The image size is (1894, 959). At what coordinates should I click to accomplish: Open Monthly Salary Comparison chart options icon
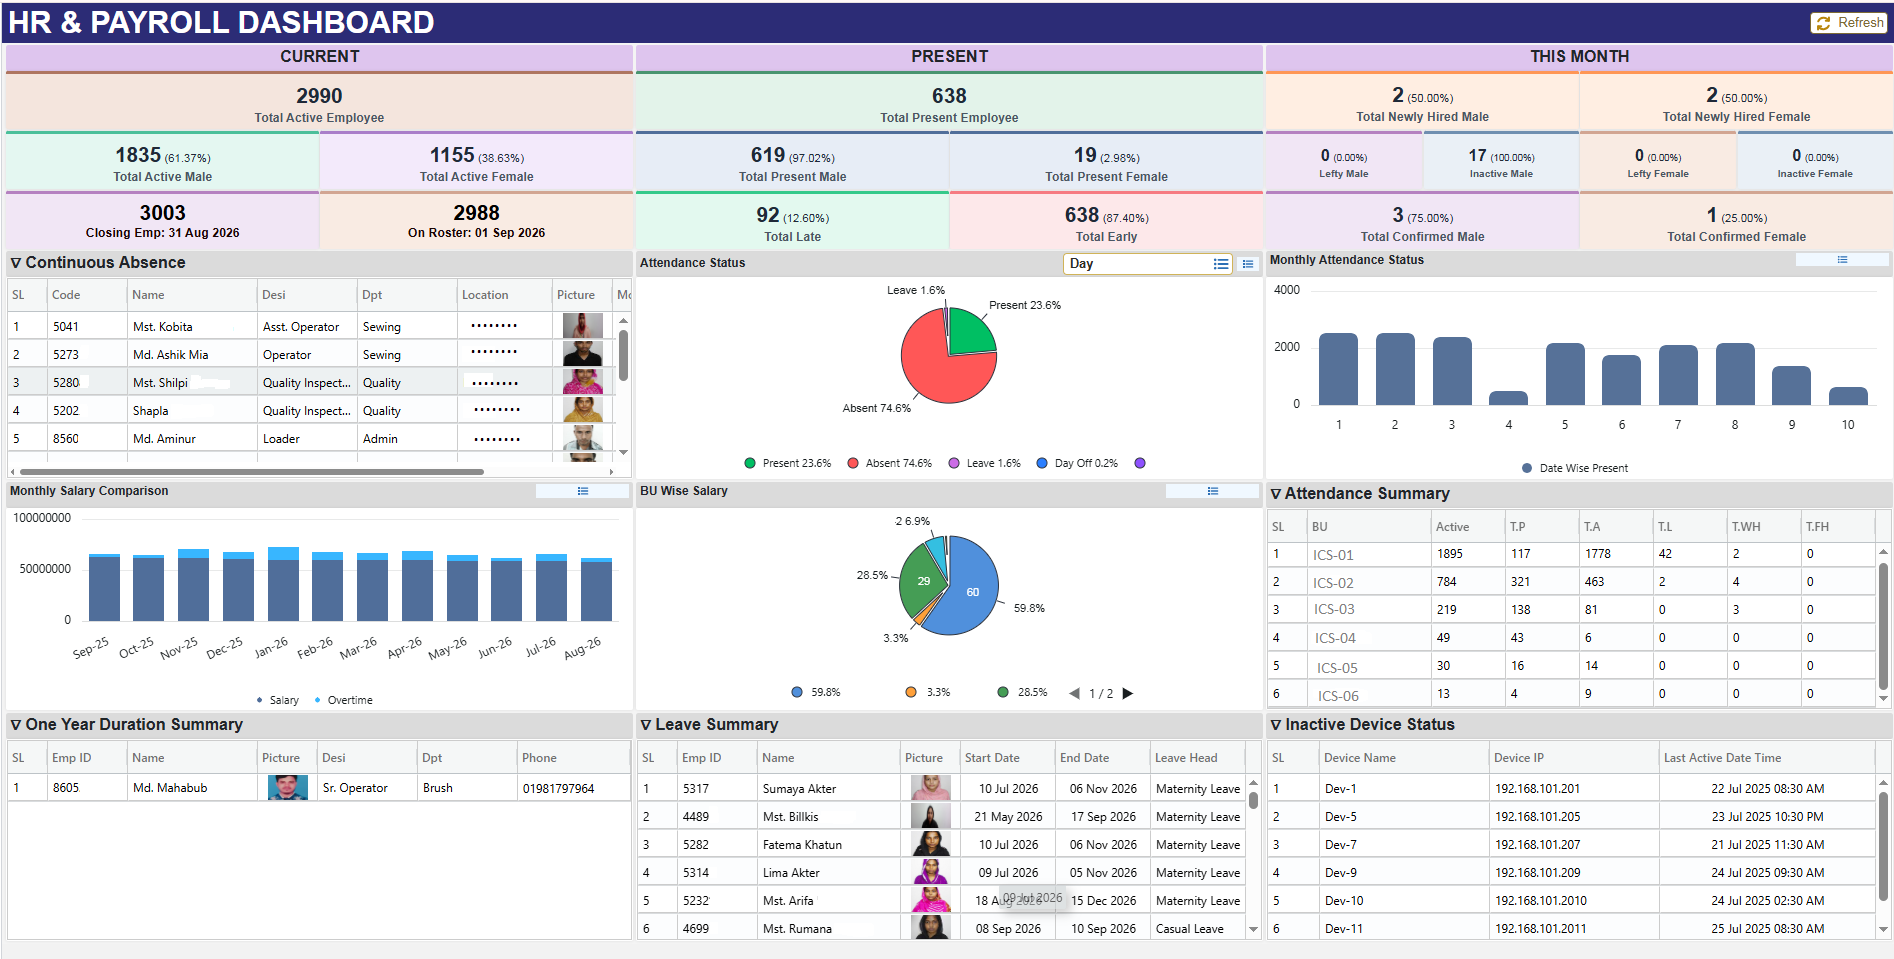pos(583,491)
